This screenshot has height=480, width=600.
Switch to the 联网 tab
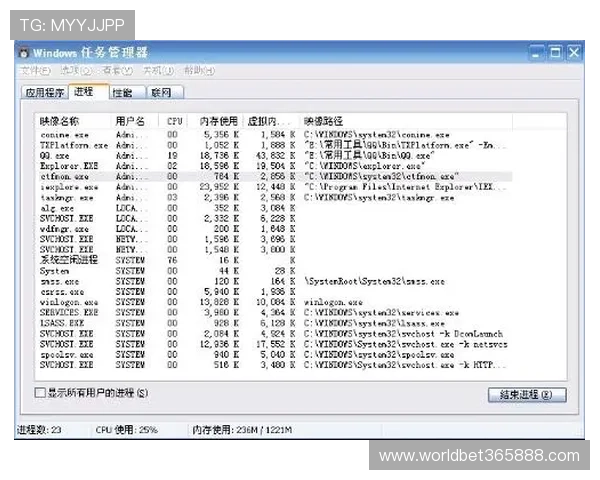click(165, 93)
